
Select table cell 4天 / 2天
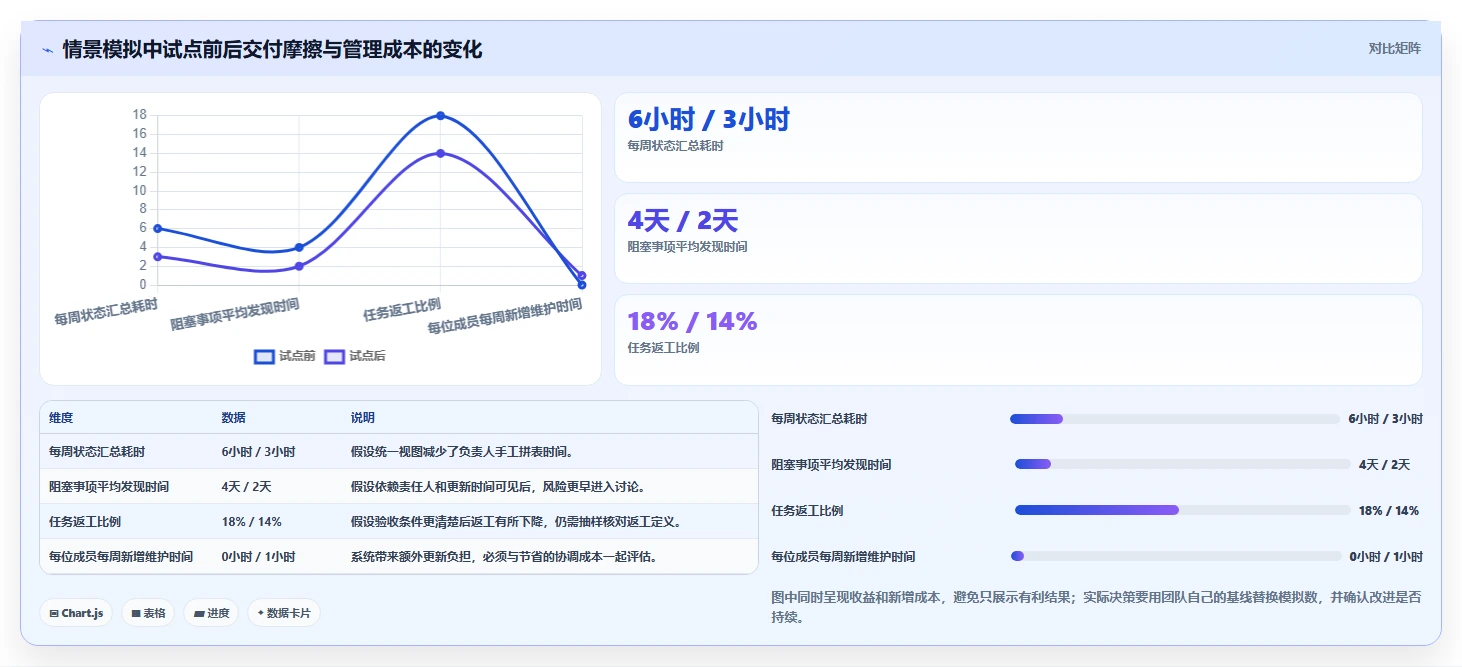[246, 487]
